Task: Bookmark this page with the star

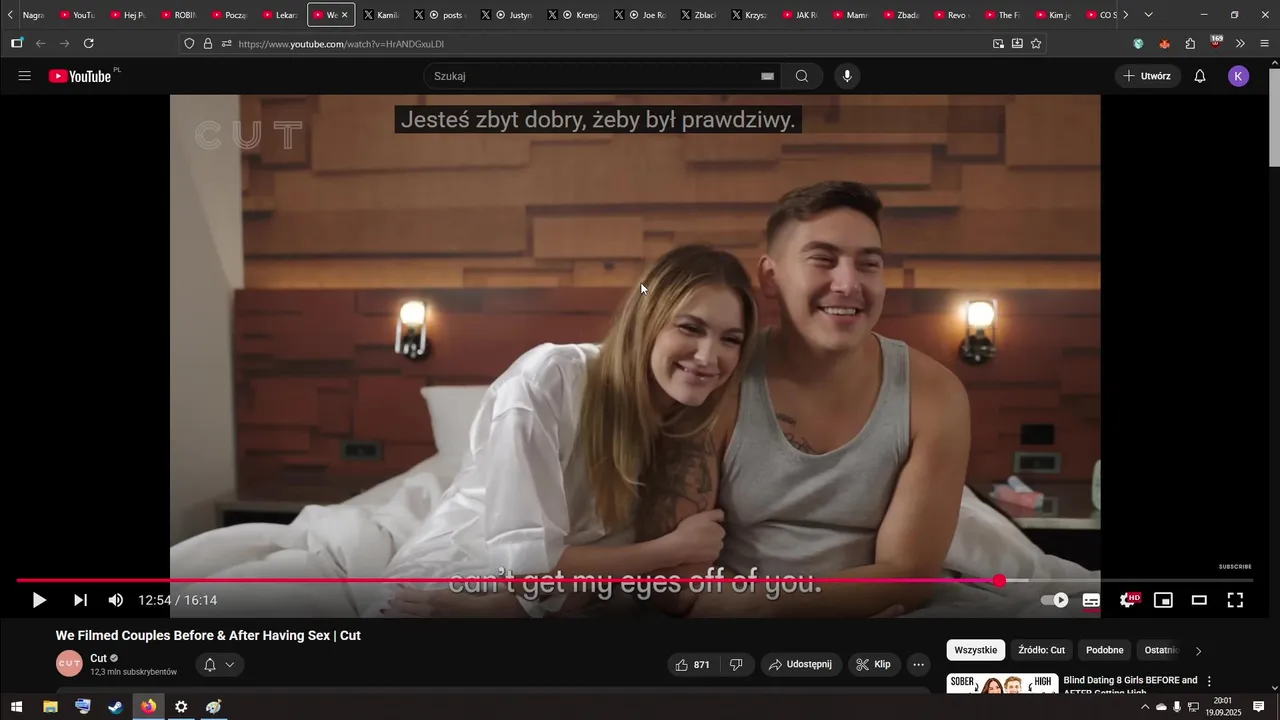Action: click(1036, 43)
